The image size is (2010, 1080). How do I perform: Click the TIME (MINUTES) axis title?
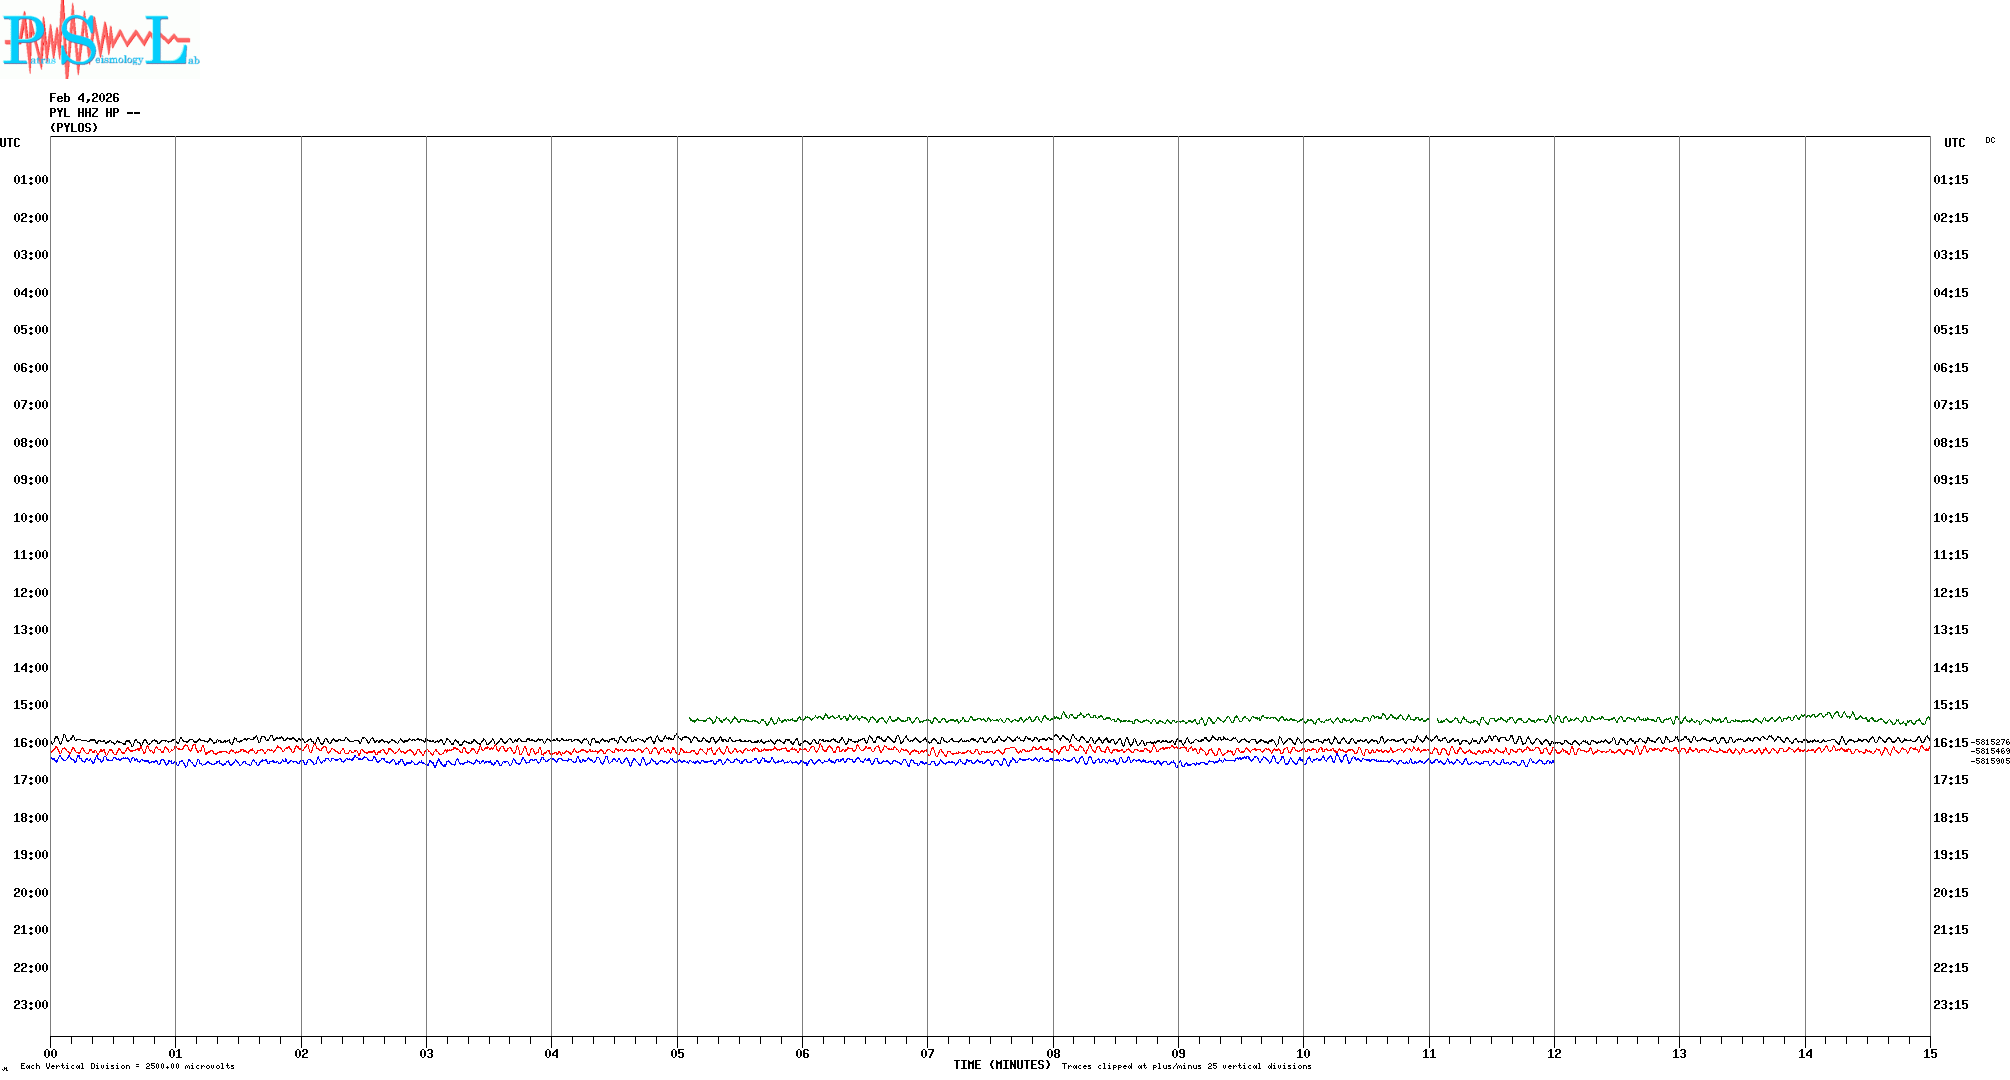(x=1001, y=1065)
